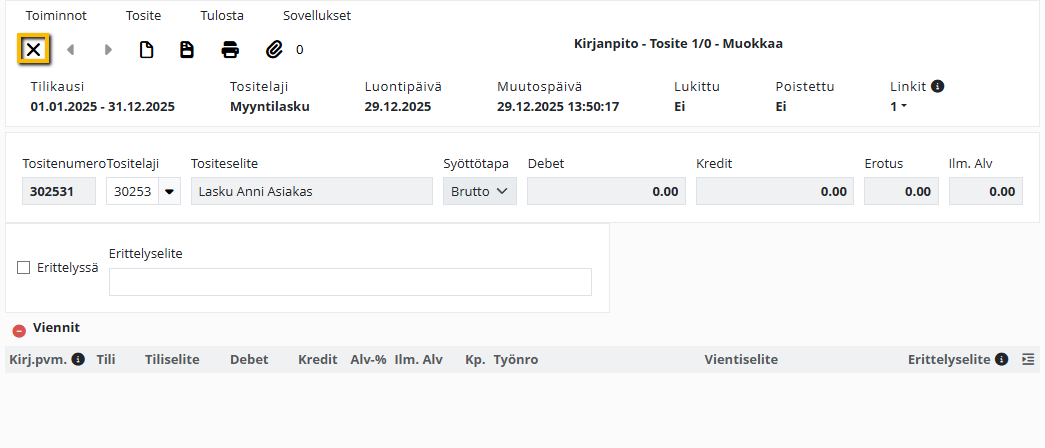This screenshot has height=448, width=1045.
Task: Open the Syöttötapa Brutto dropdown
Action: pos(480,191)
